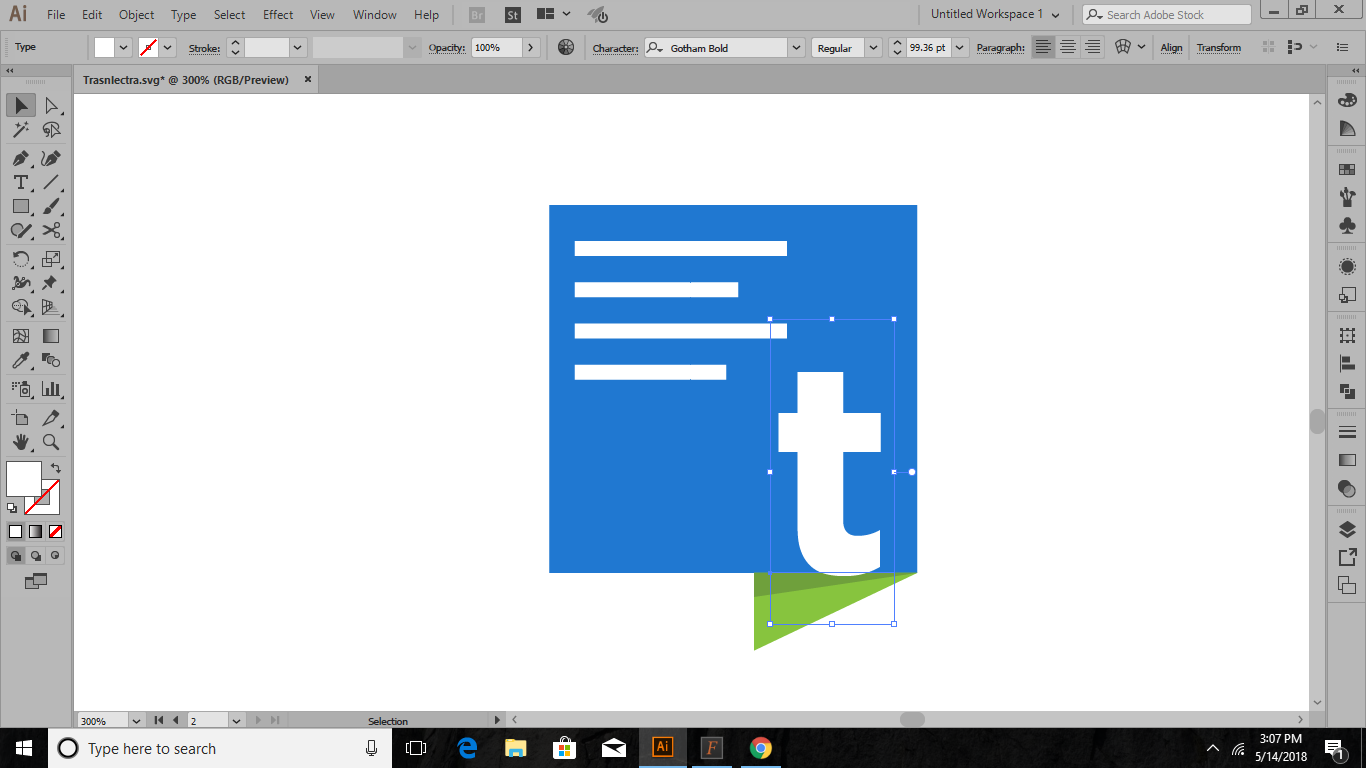This screenshot has height=768, width=1366.
Task: Activate the Zoom tool
Action: pyautogui.click(x=51, y=442)
